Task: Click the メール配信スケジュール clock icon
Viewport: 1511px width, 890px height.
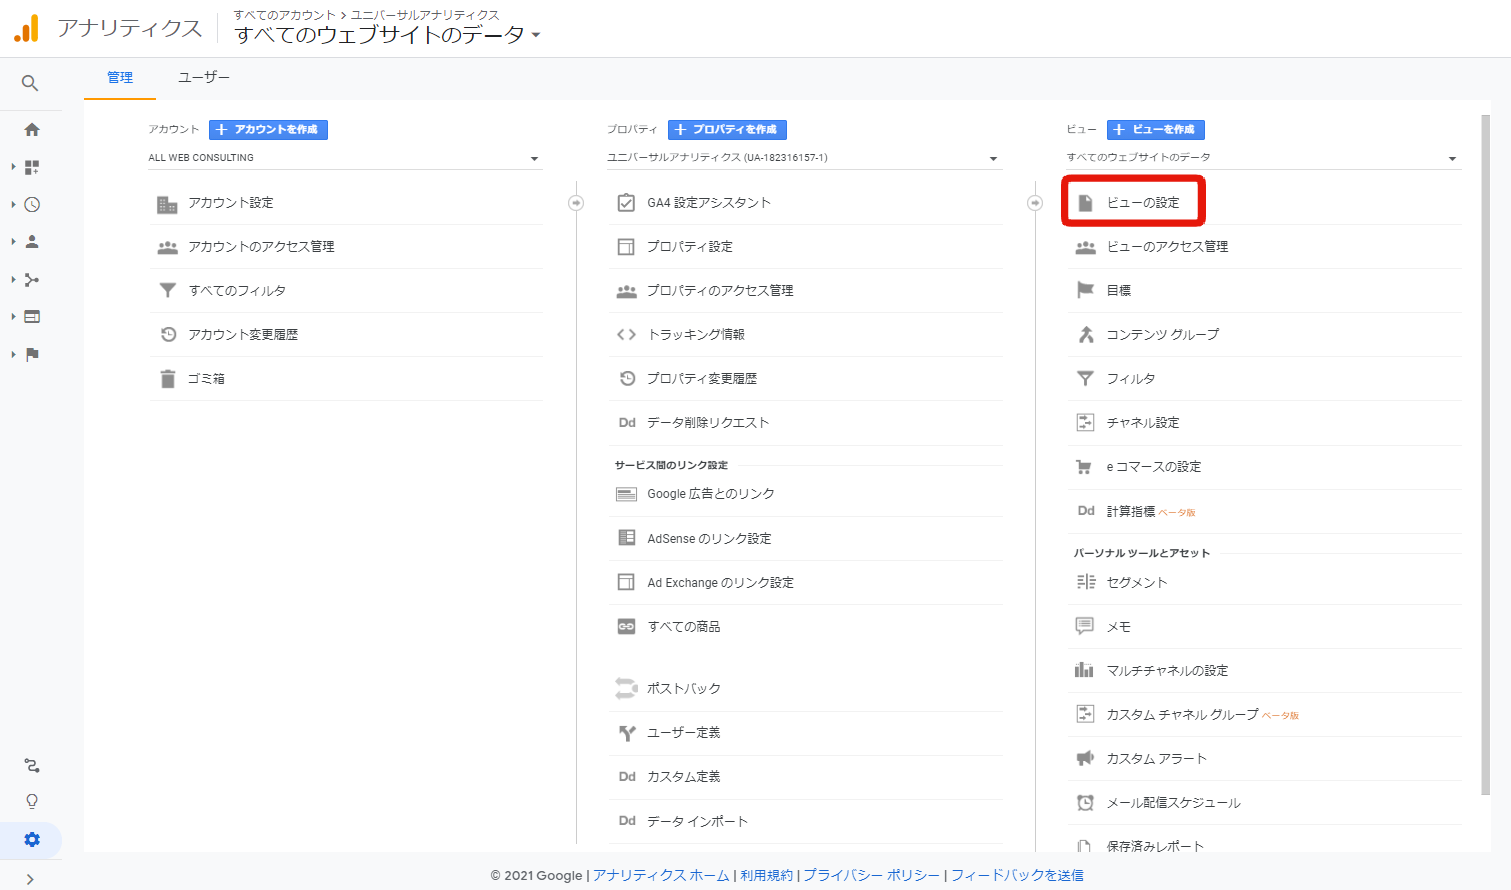Action: click(x=1085, y=802)
